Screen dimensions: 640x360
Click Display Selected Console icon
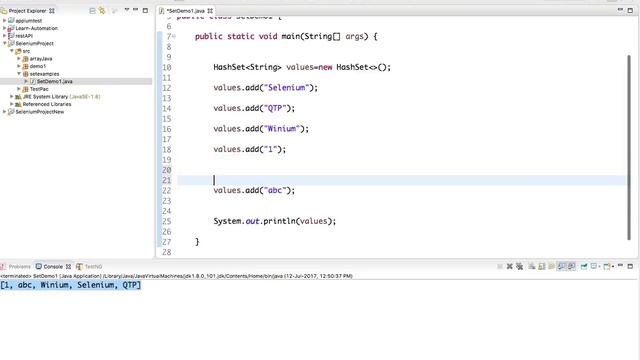tap(594, 266)
